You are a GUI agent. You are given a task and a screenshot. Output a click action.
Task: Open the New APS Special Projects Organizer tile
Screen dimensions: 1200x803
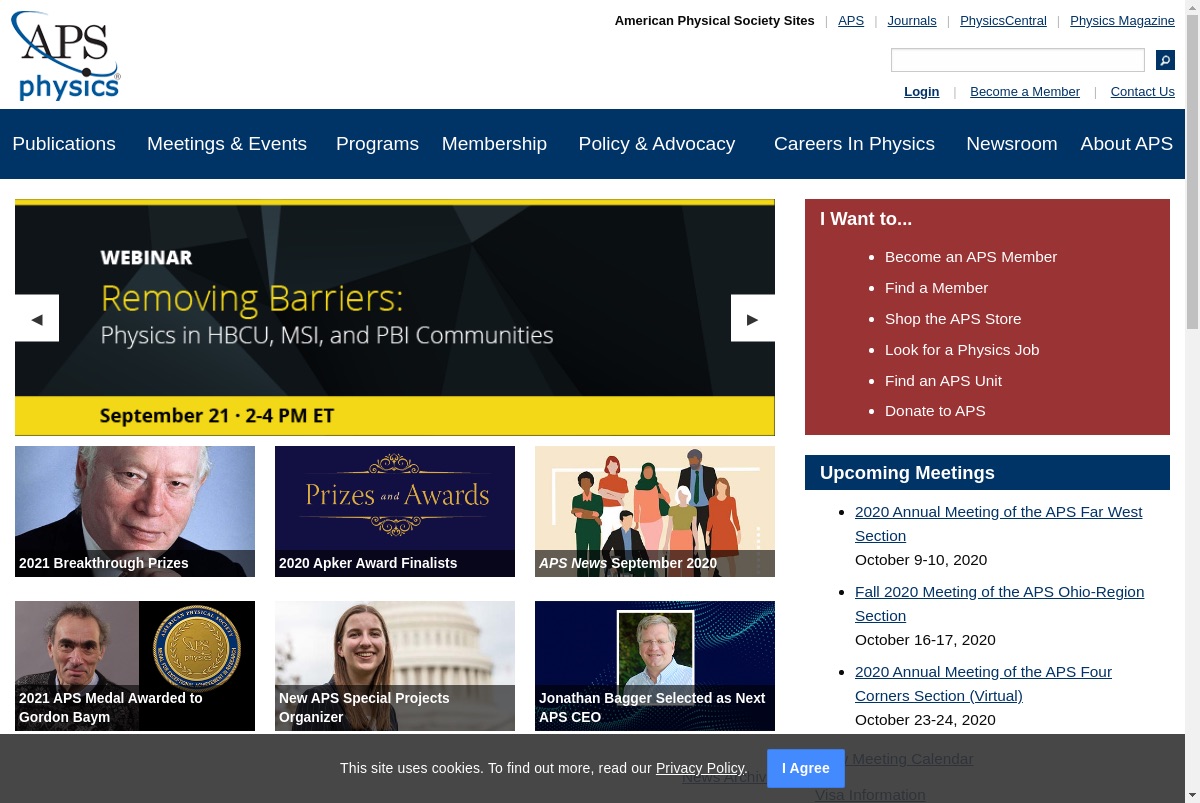[395, 666]
